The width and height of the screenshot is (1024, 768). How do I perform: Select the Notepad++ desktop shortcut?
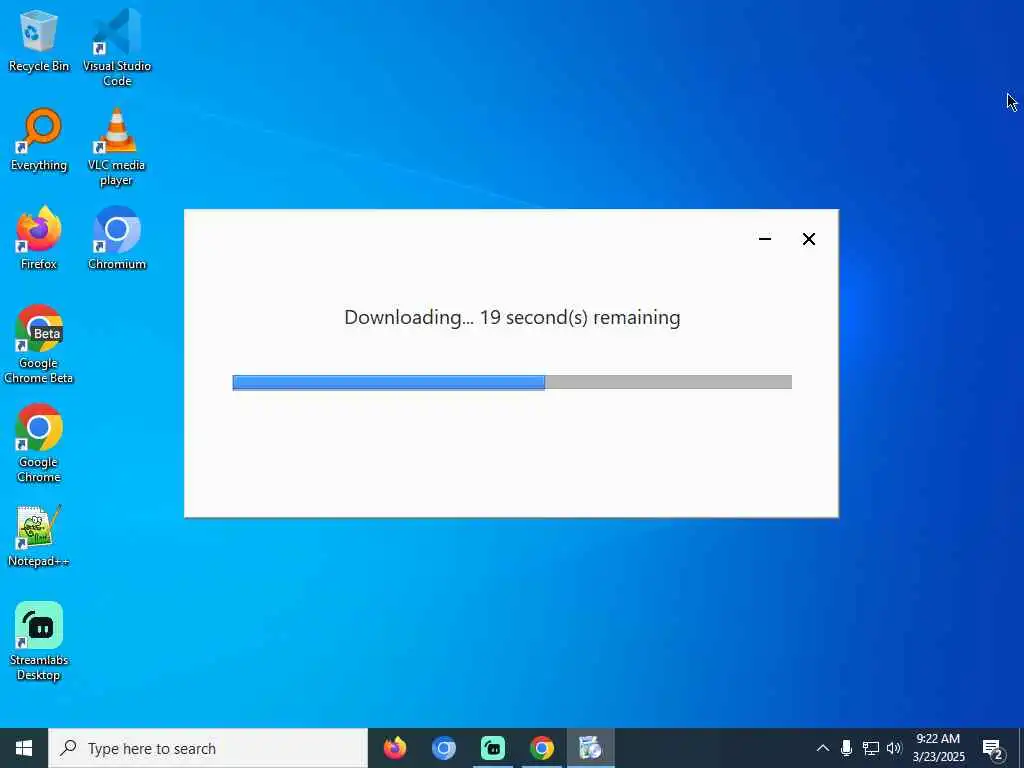(x=39, y=536)
